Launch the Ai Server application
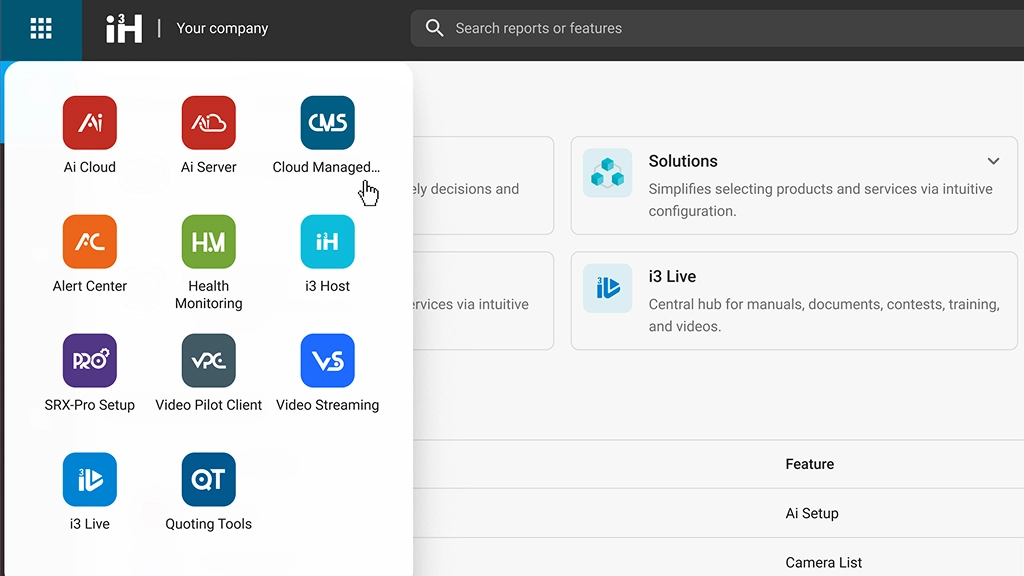The height and width of the screenshot is (576, 1024). pyautogui.click(x=208, y=122)
